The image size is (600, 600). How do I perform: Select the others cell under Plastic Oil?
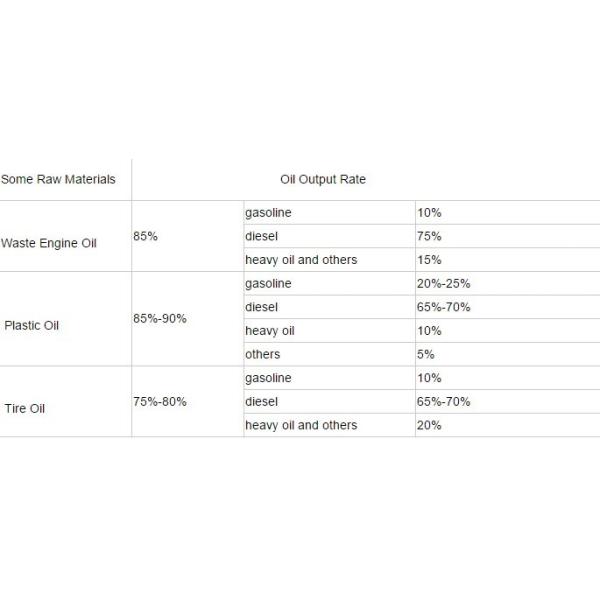[x=263, y=354]
